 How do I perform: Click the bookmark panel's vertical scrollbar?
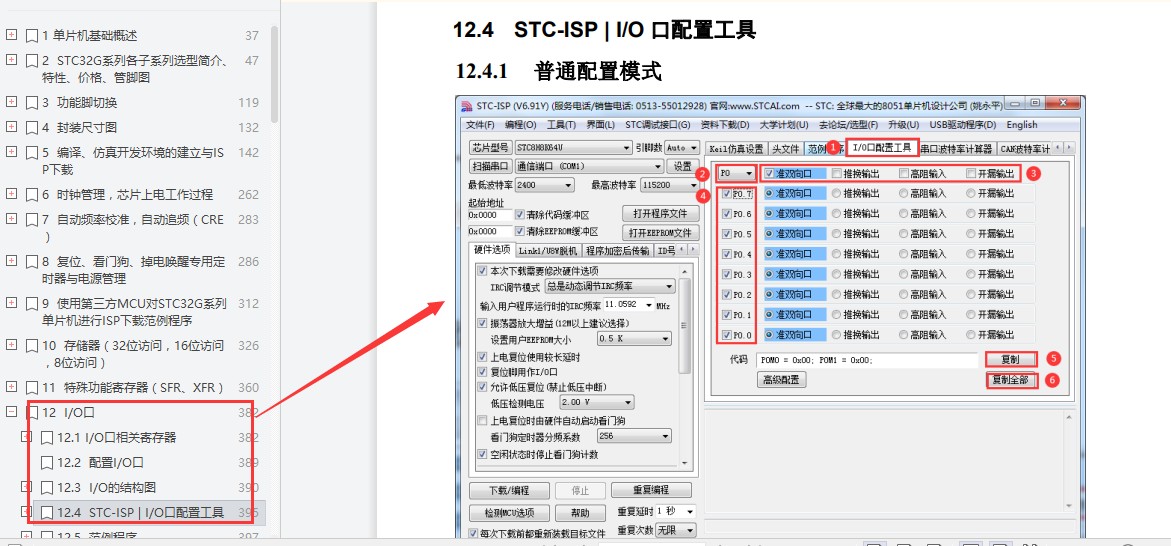[x=275, y=75]
